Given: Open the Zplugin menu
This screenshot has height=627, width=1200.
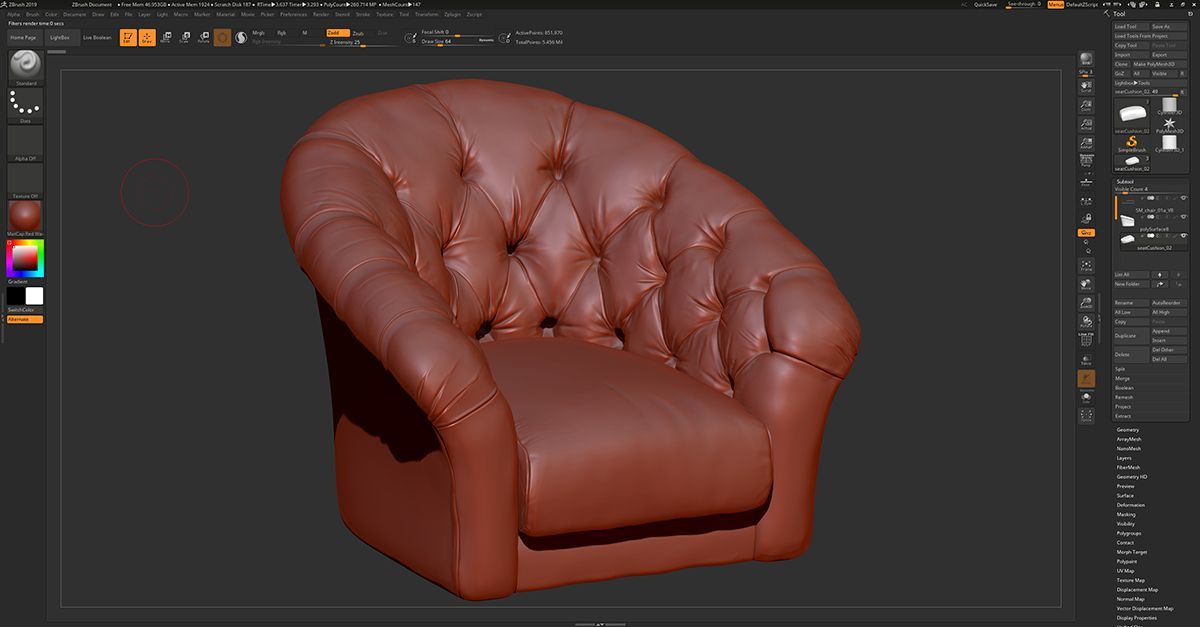Looking at the screenshot, I should (x=452, y=15).
